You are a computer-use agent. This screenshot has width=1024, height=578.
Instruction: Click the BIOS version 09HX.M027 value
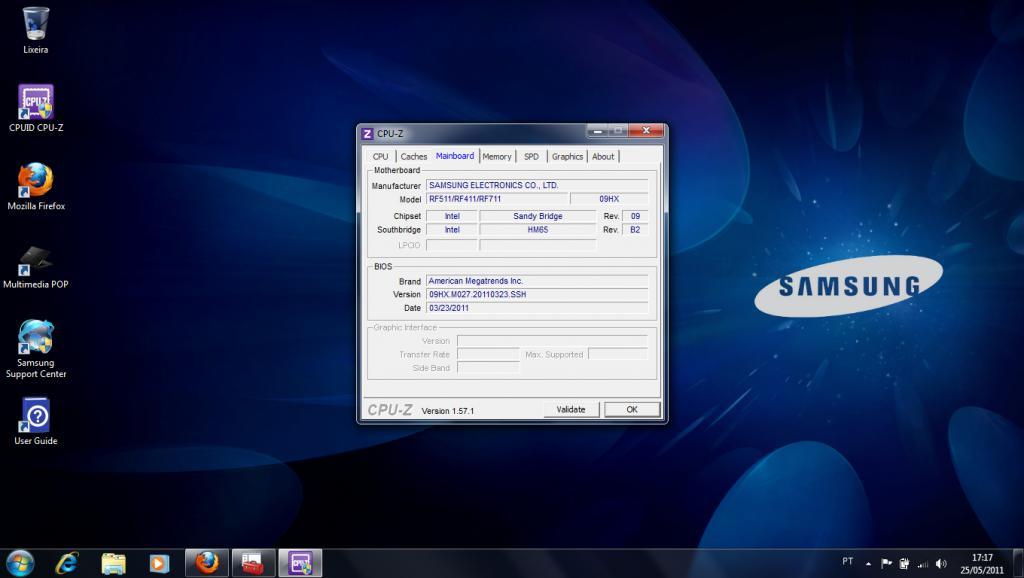tap(537, 295)
